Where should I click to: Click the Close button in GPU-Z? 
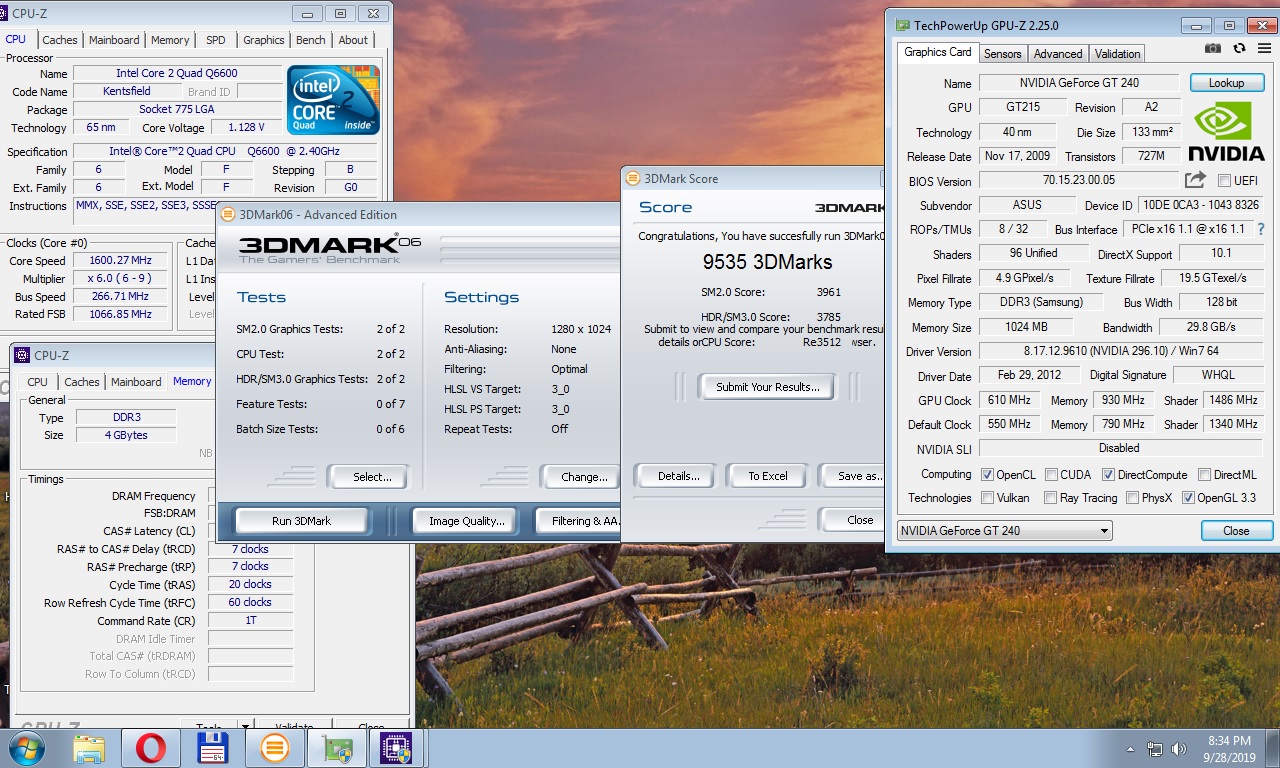pos(1236,531)
